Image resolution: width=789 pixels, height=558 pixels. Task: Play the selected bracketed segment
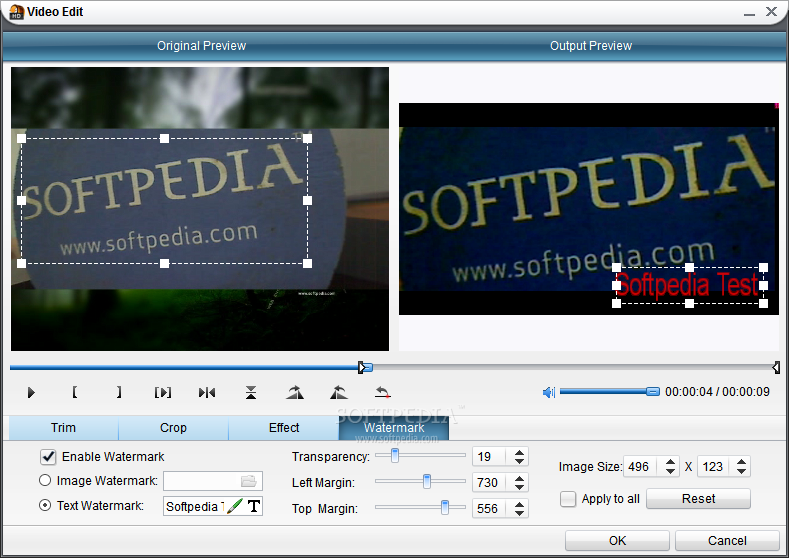point(163,392)
